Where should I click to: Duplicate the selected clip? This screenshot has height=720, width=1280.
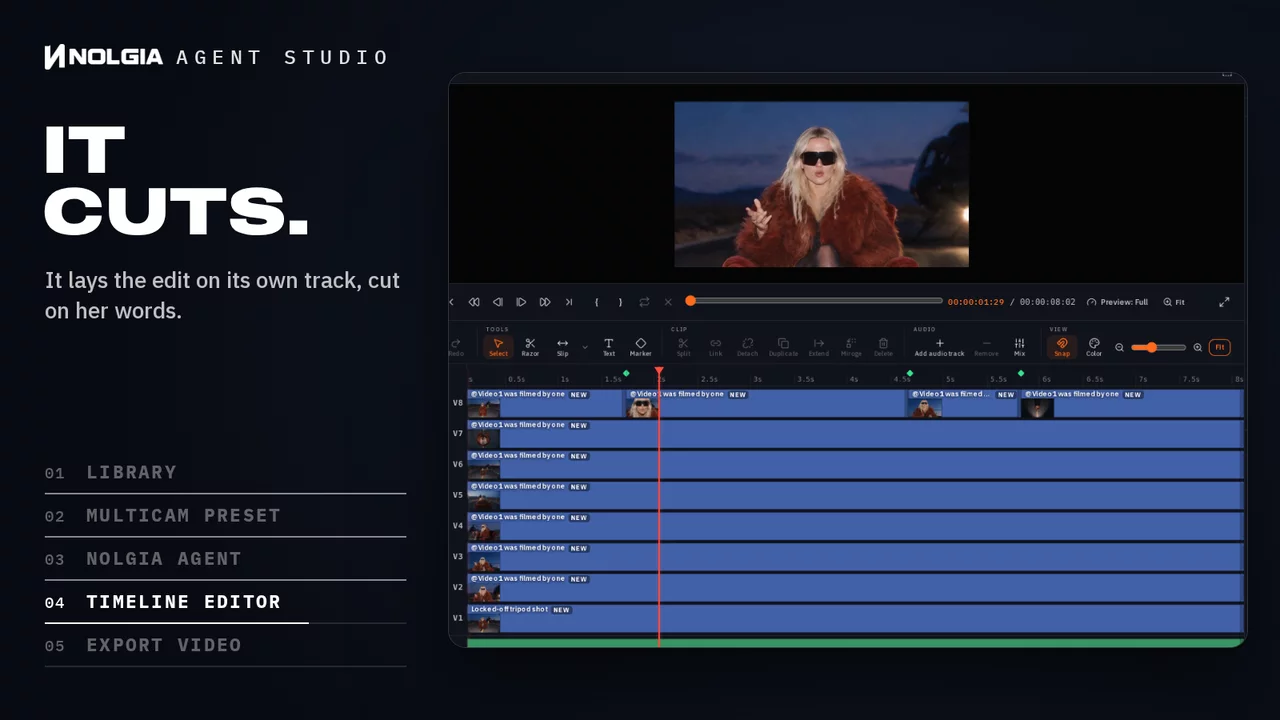[783, 346]
